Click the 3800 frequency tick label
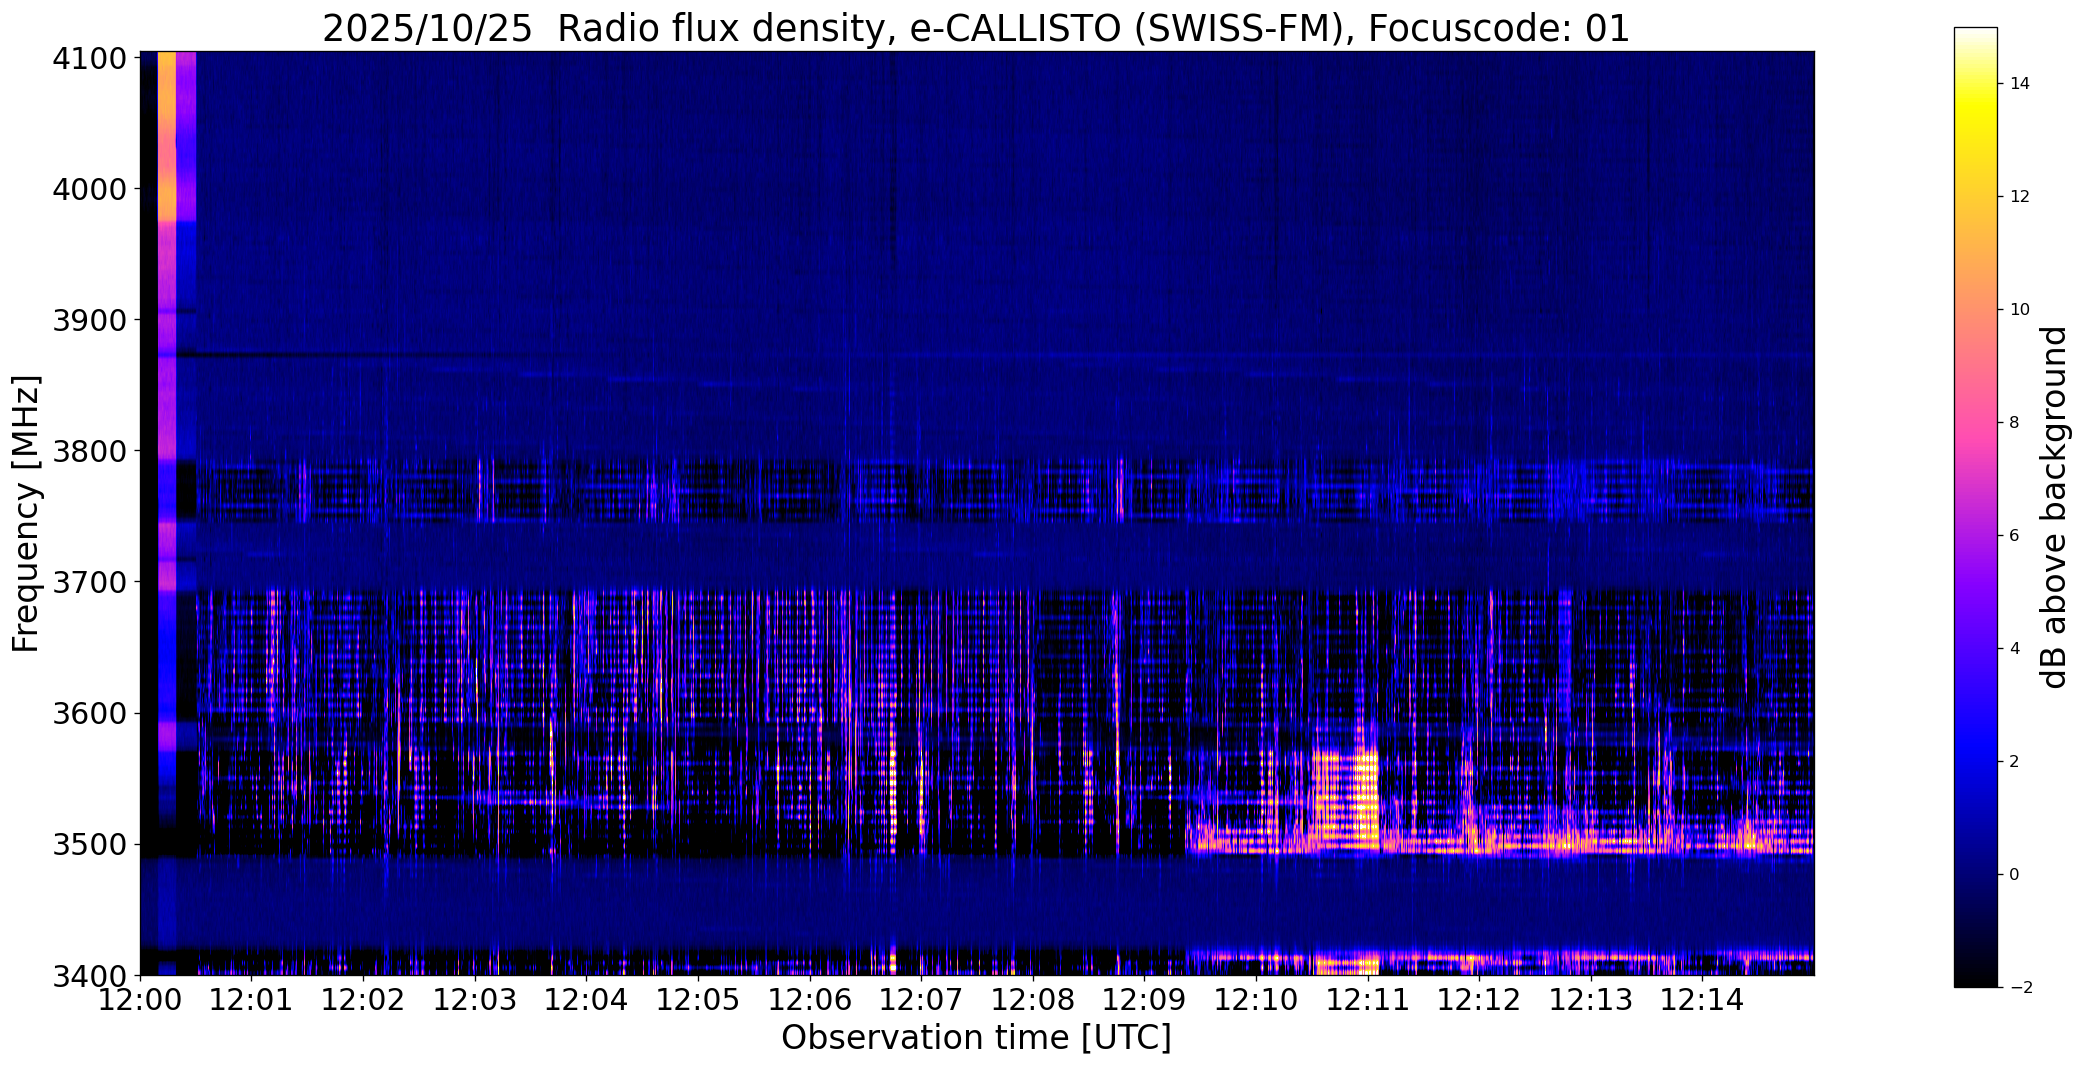The width and height of the screenshot is (2085, 1067). click(x=89, y=451)
